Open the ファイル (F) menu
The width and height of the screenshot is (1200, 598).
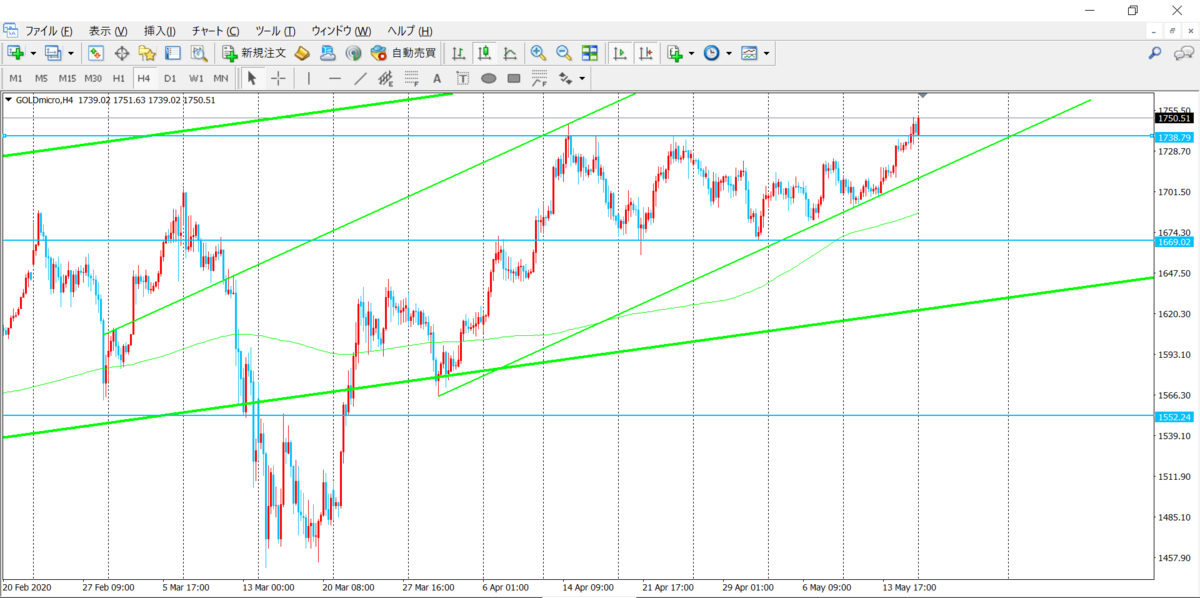(x=48, y=31)
